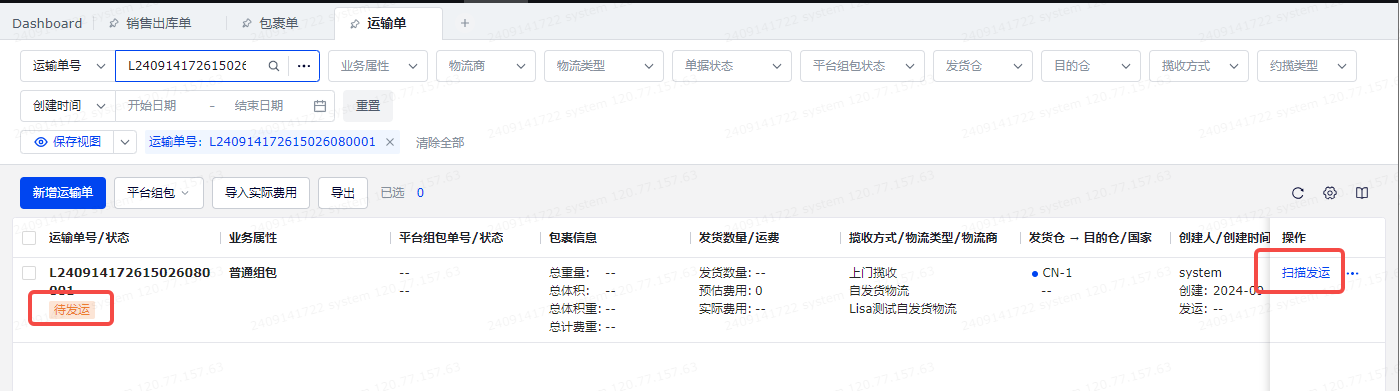Image resolution: width=1400 pixels, height=391 pixels.
Task: Tick the select-all checkbox in table header
Action: point(29,238)
